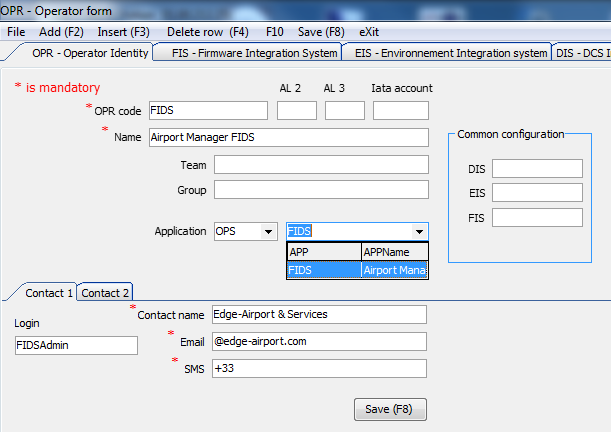This screenshot has height=432, width=611.
Task: Open the File menu
Action: pos(16,31)
